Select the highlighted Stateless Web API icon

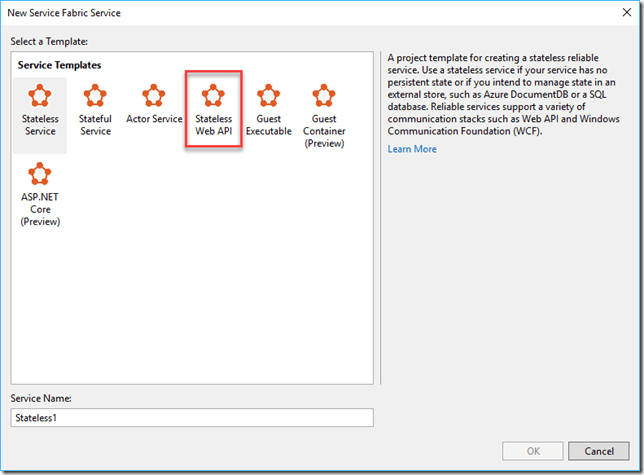[213, 96]
